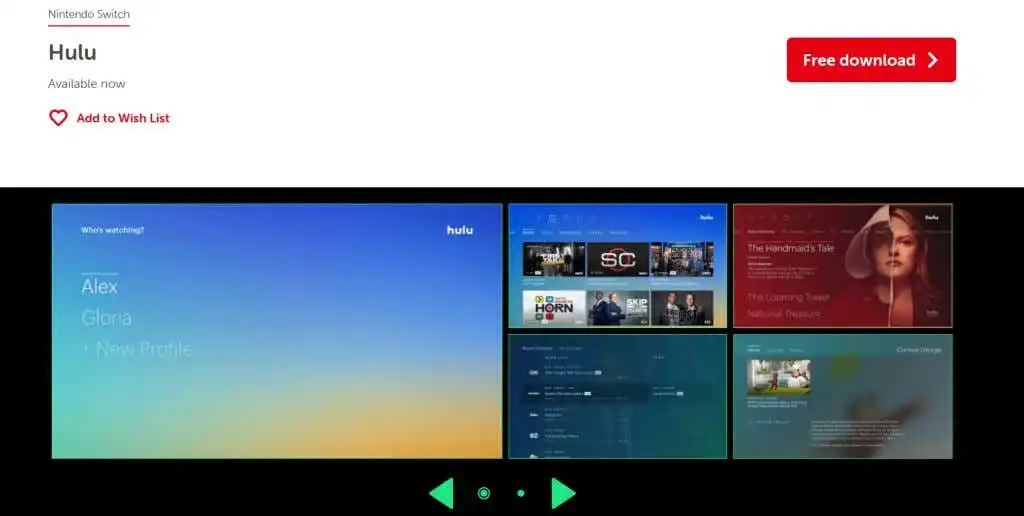1024x516 pixels.
Task: Select Alex profile in the screenshot
Action: pos(99,287)
